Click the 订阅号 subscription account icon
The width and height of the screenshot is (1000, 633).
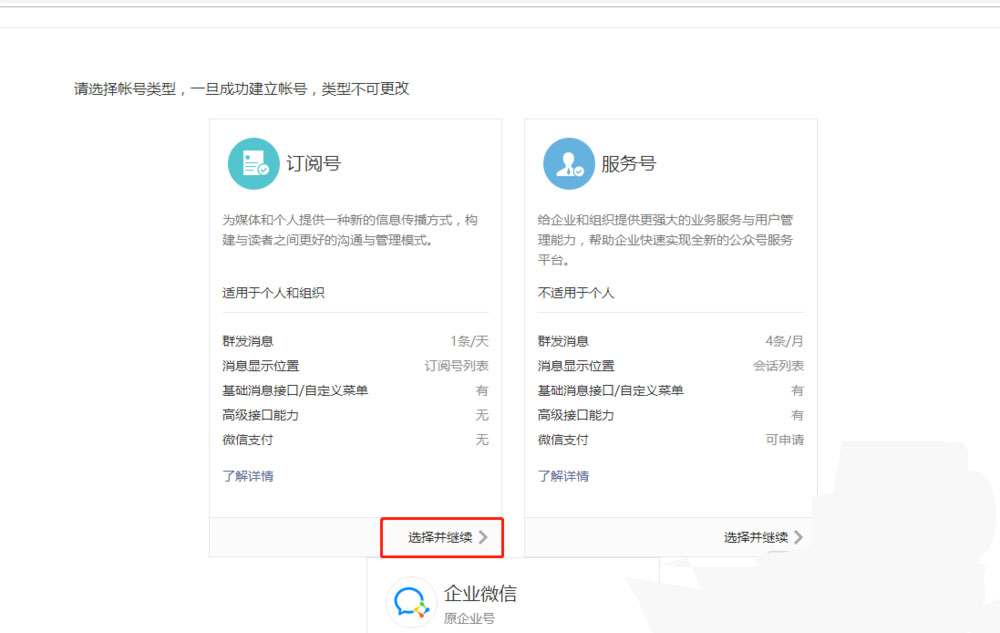253,162
